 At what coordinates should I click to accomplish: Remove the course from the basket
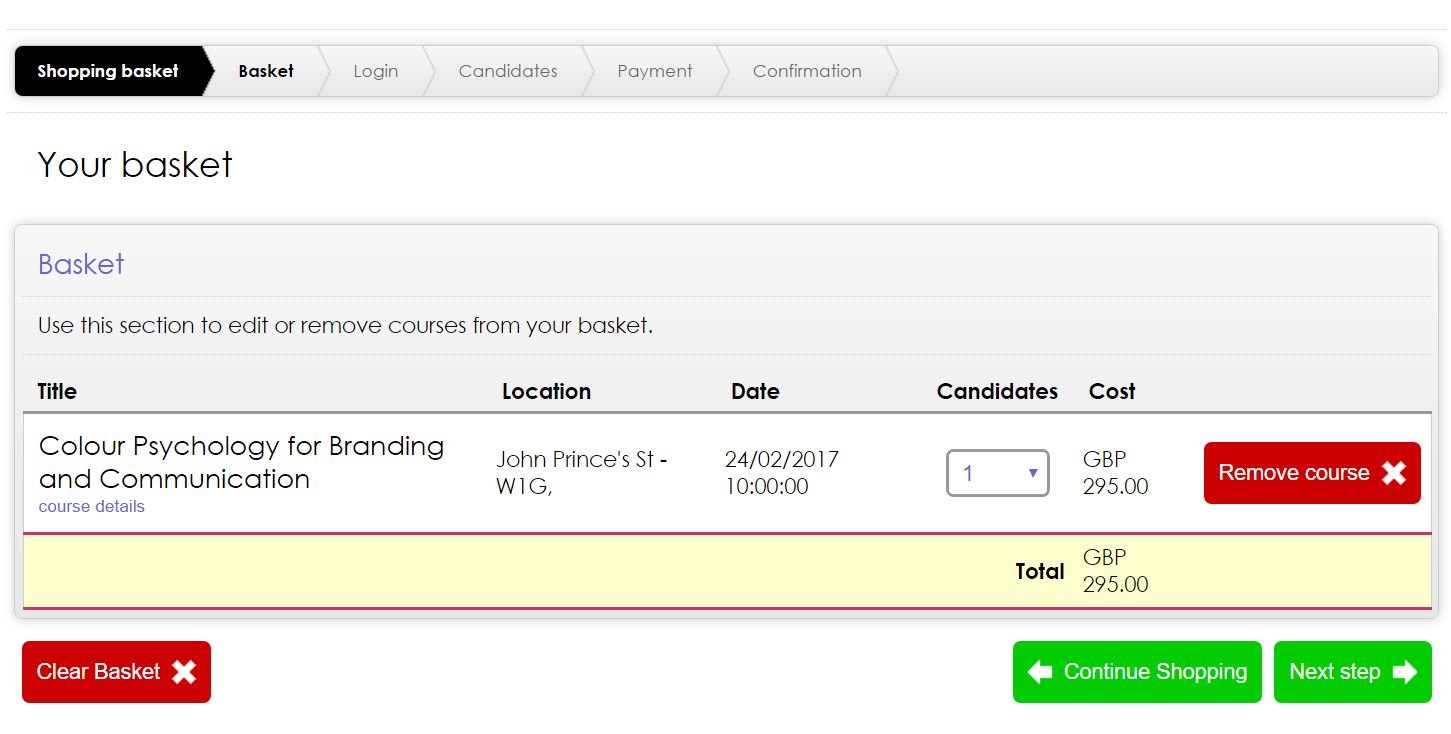pos(1312,473)
